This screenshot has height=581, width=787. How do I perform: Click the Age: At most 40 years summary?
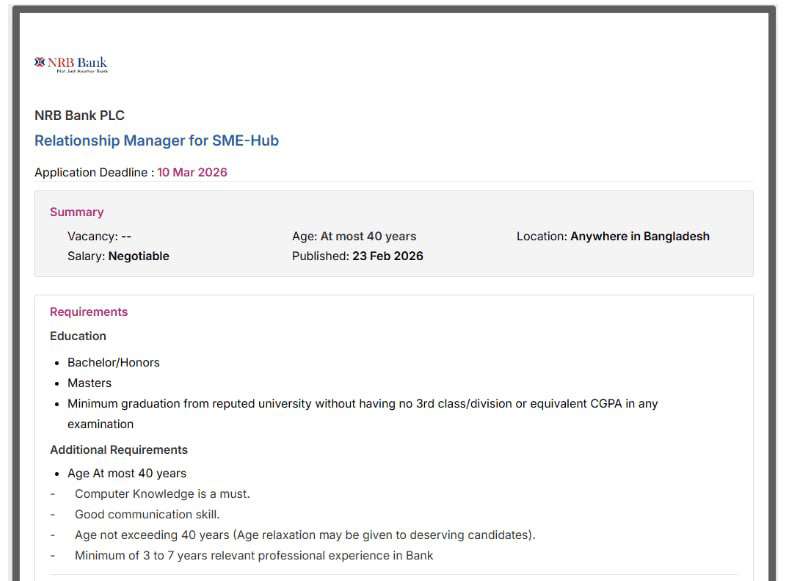(354, 236)
